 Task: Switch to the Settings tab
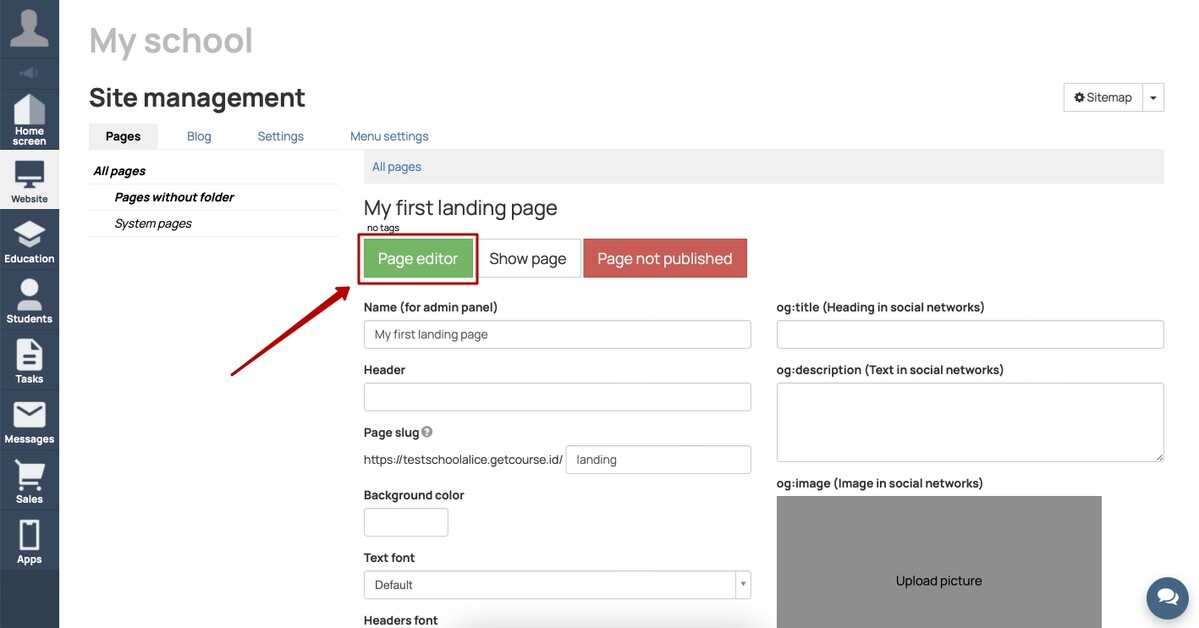pos(281,136)
